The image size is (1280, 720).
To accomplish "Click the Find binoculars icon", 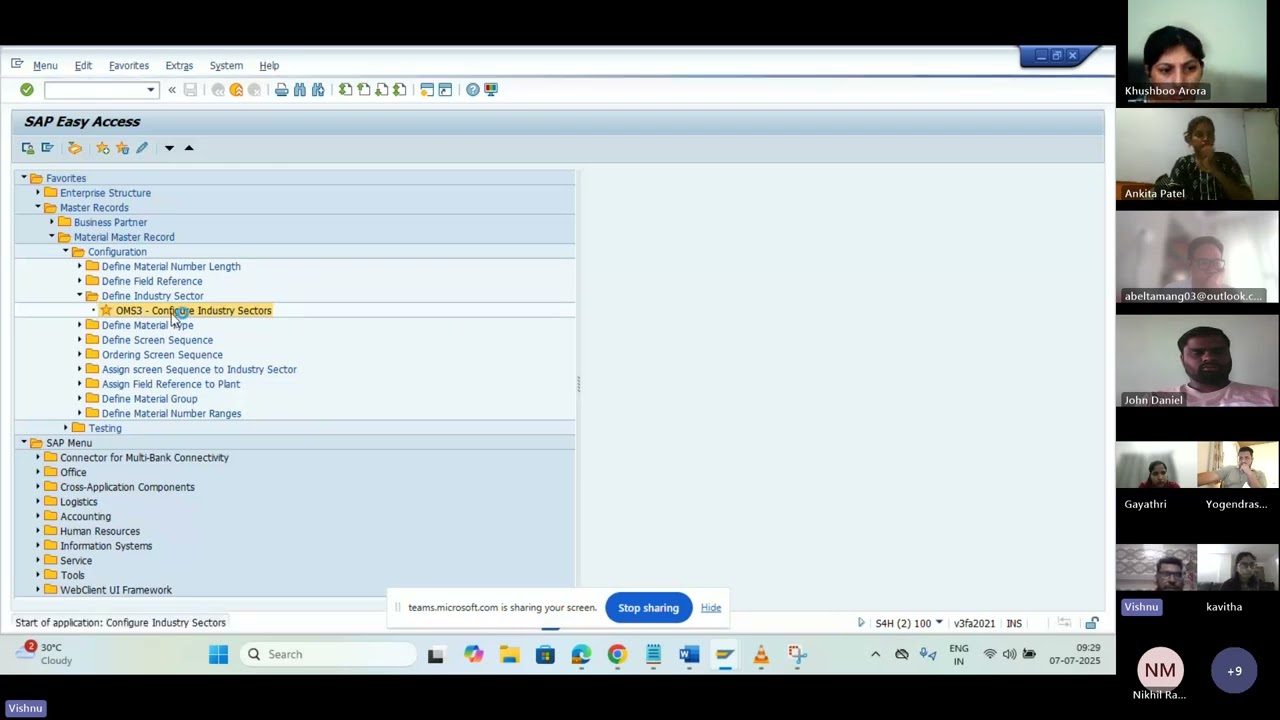I will 300,90.
